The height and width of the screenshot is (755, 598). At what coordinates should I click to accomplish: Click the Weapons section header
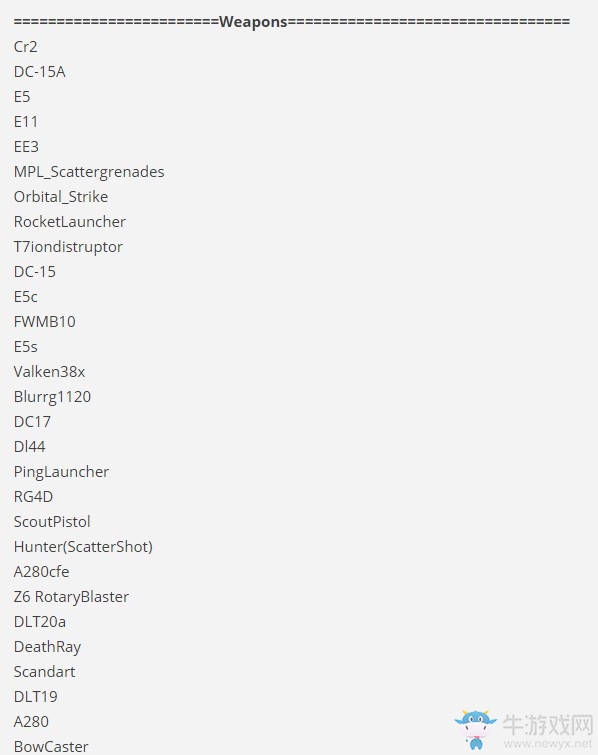253,22
